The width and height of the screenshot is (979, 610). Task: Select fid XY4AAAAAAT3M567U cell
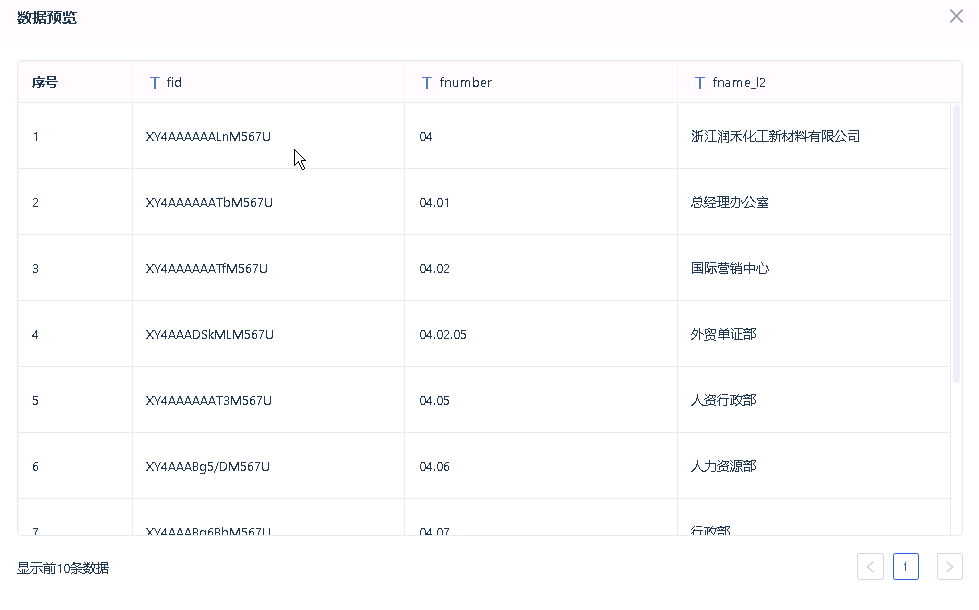[209, 401]
